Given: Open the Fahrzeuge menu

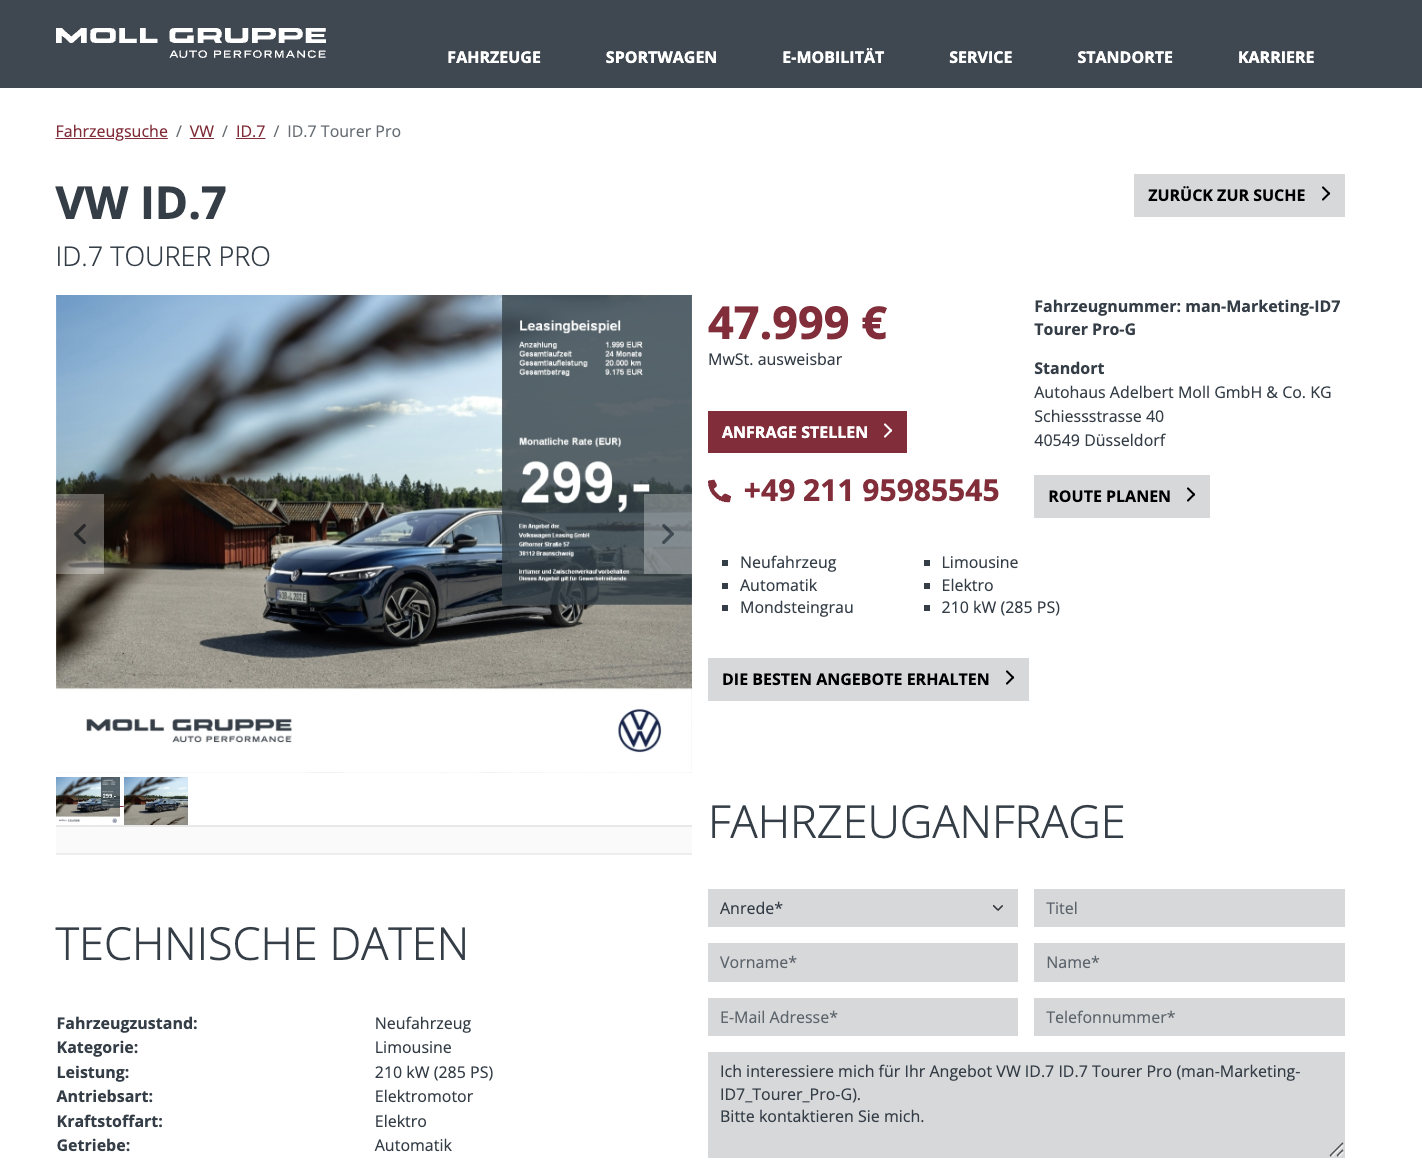Looking at the screenshot, I should (x=494, y=57).
